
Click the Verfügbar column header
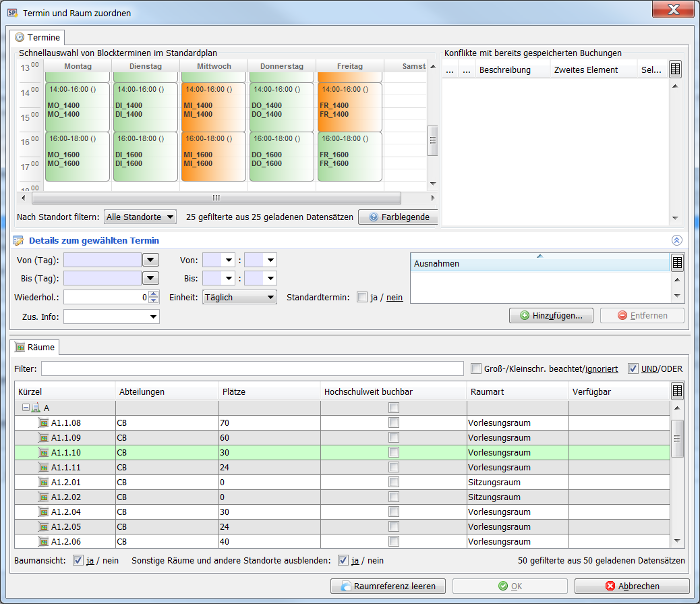click(620, 392)
